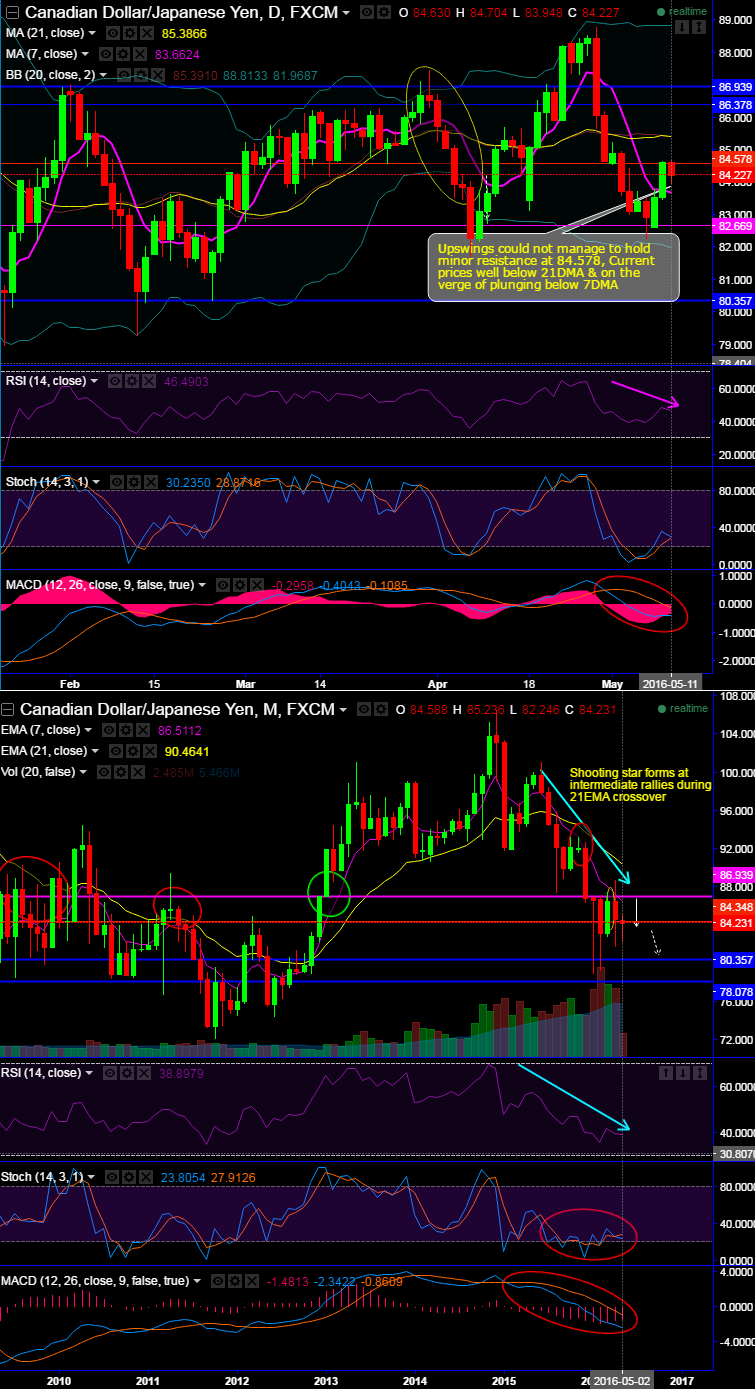
Task: Remove the MA (7, close) indicator
Action: coord(137,53)
